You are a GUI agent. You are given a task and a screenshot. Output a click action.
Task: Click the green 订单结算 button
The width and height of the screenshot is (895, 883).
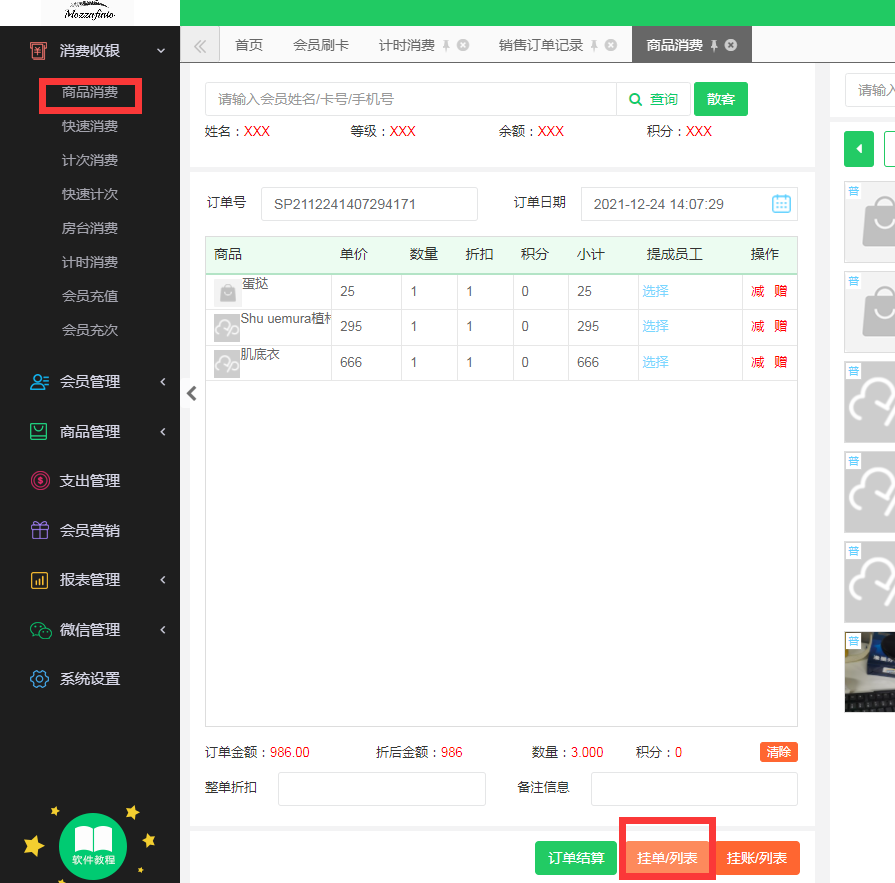[575, 858]
